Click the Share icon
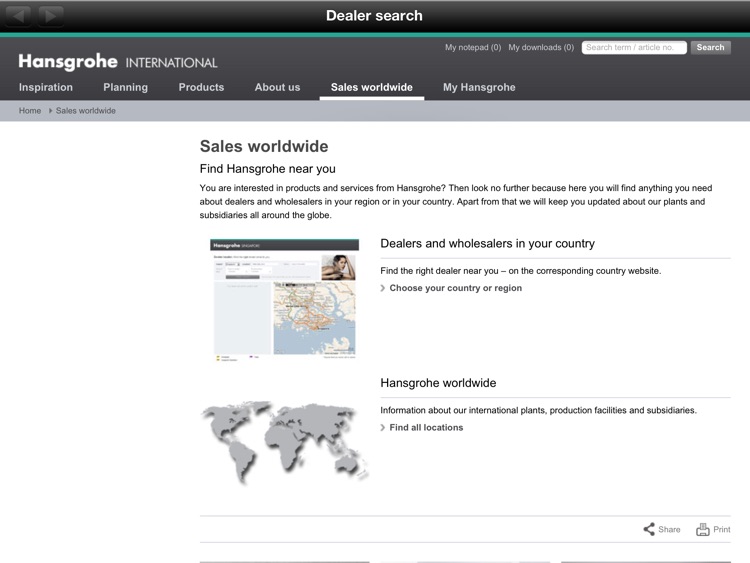This screenshot has width=750, height=563. (649, 529)
